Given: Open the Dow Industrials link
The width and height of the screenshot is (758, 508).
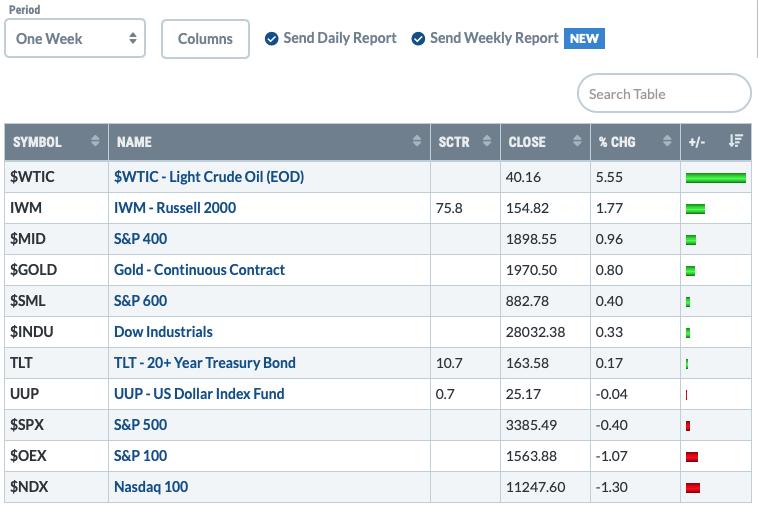Looking at the screenshot, I should [x=163, y=332].
